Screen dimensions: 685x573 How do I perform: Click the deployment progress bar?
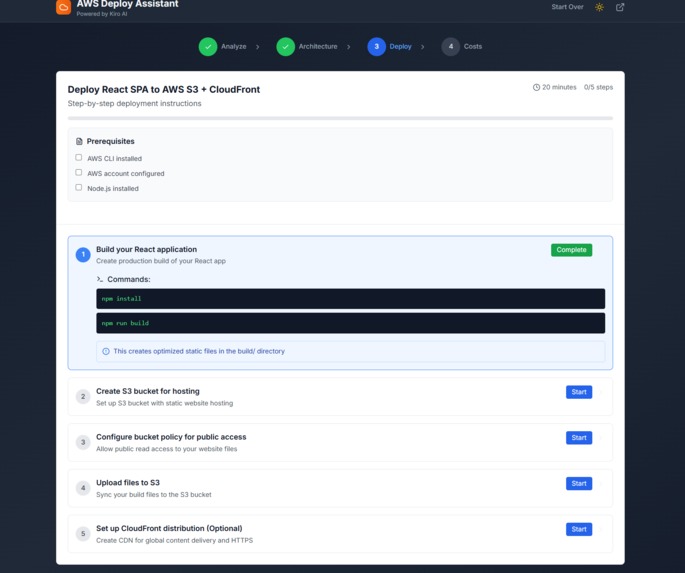point(340,118)
